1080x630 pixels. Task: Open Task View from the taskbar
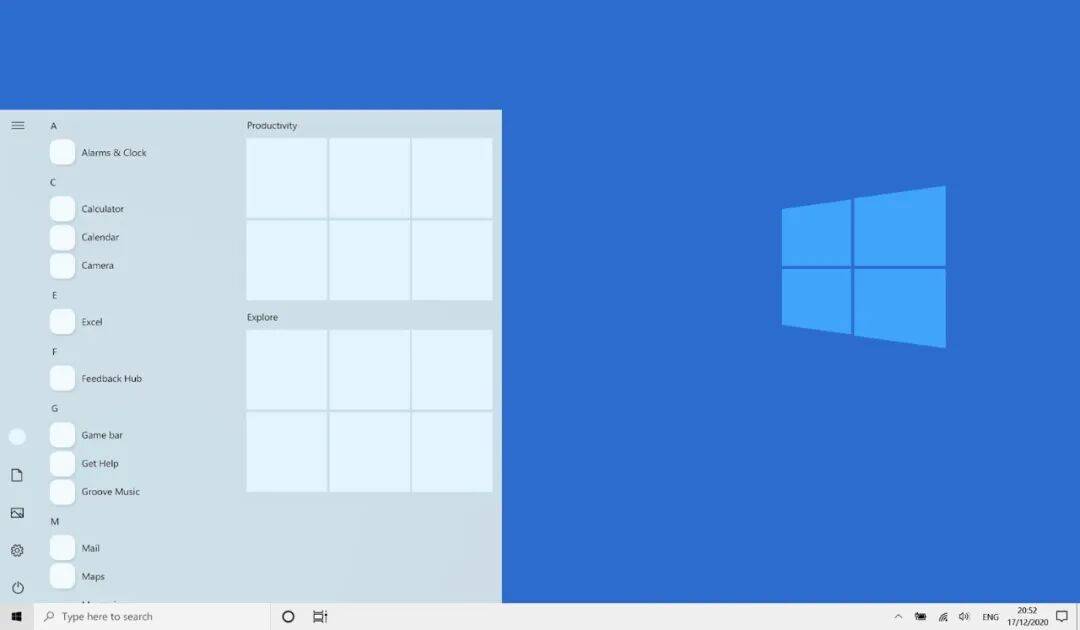319,616
